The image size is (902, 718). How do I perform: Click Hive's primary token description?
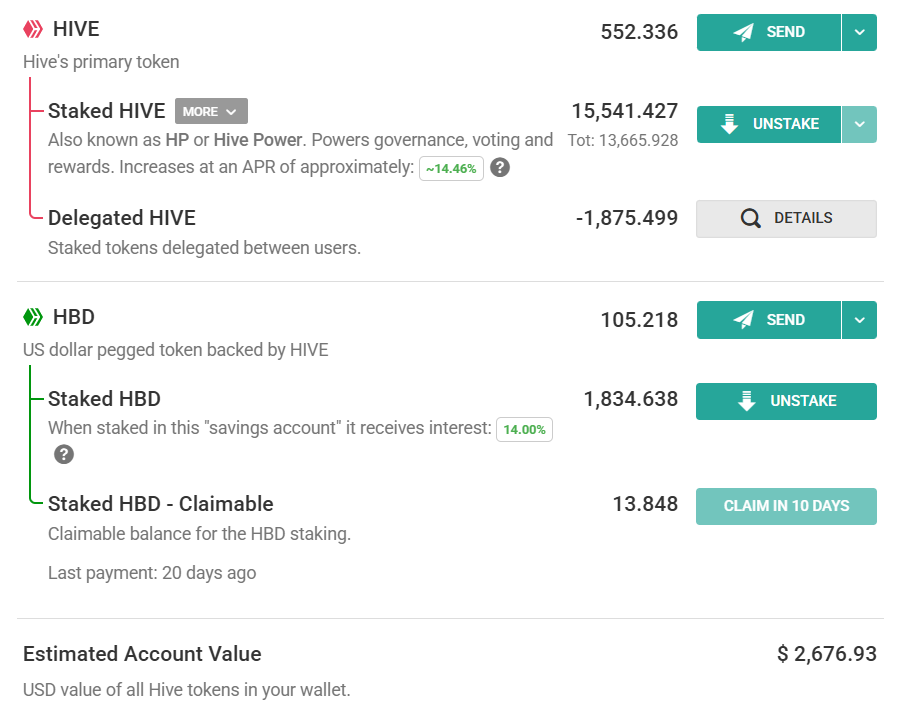pyautogui.click(x=101, y=62)
